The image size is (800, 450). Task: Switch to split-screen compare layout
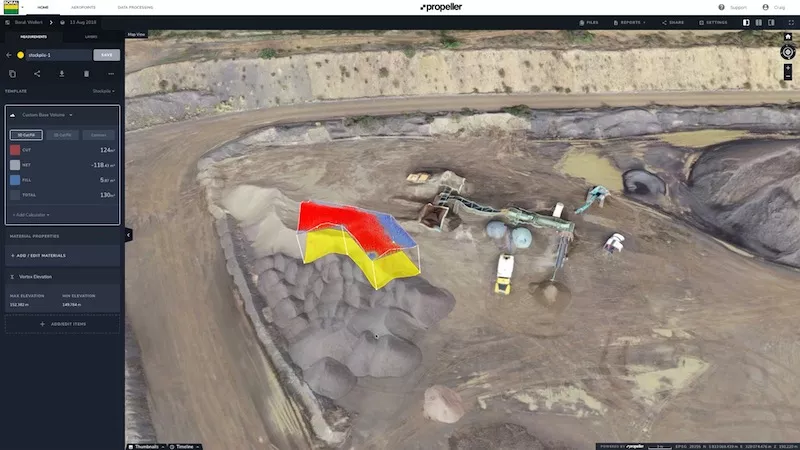click(757, 21)
